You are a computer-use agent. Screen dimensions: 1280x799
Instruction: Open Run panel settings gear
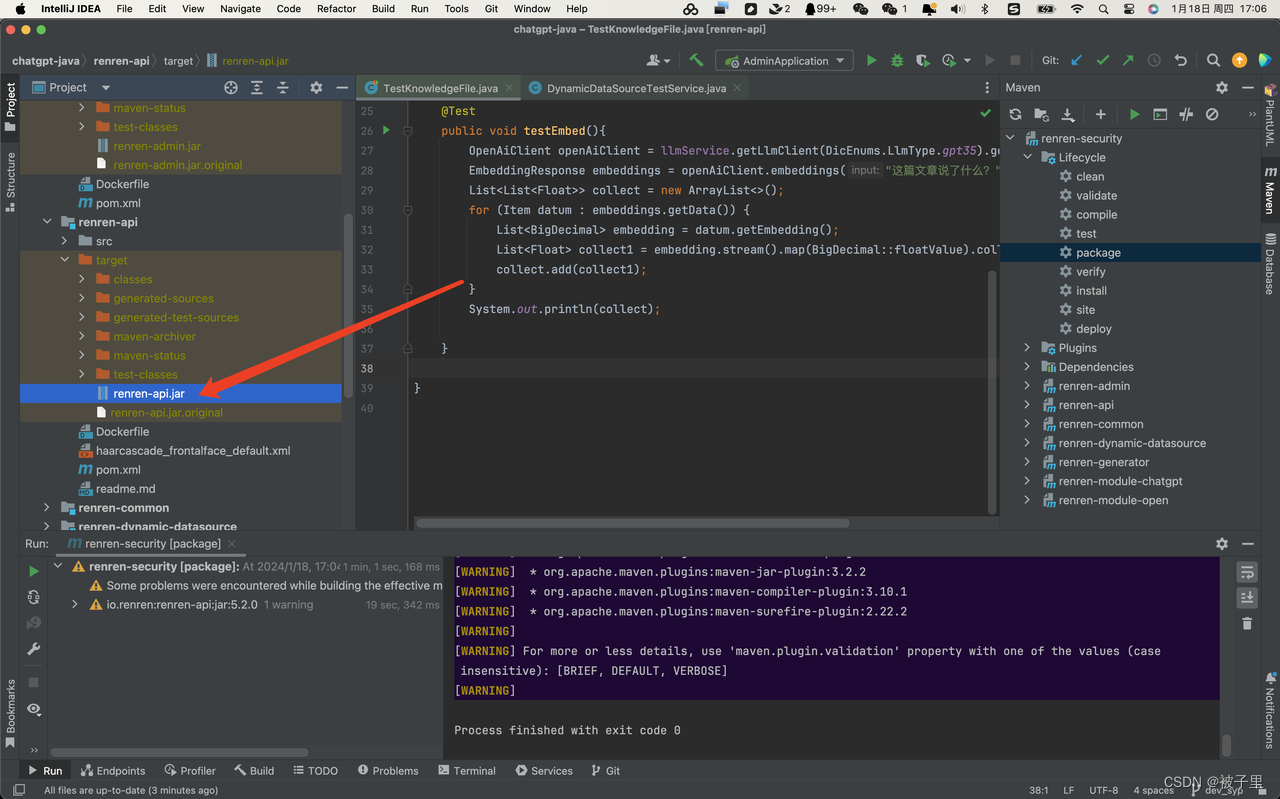1222,543
